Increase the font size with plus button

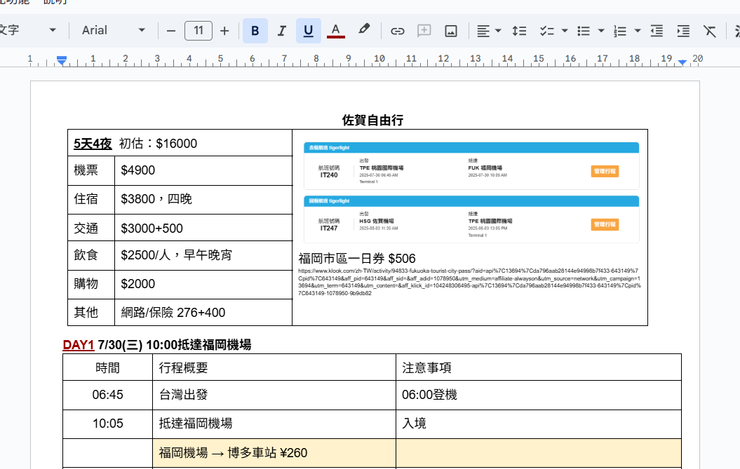224,31
